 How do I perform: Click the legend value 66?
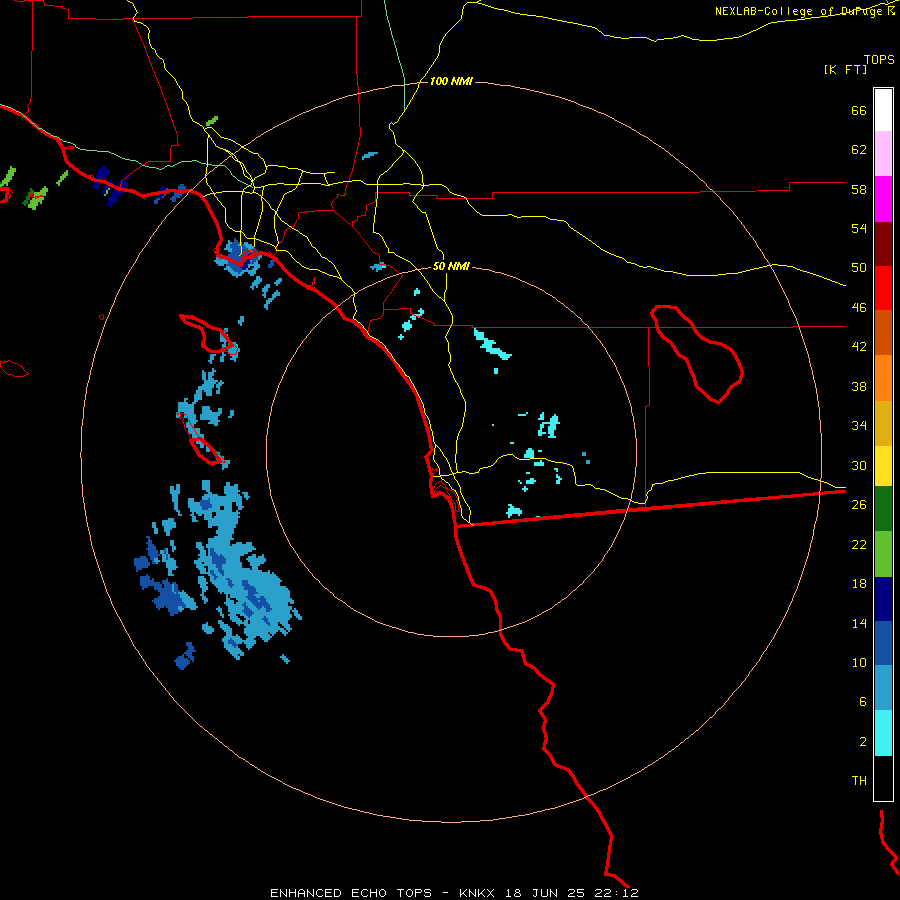click(859, 110)
